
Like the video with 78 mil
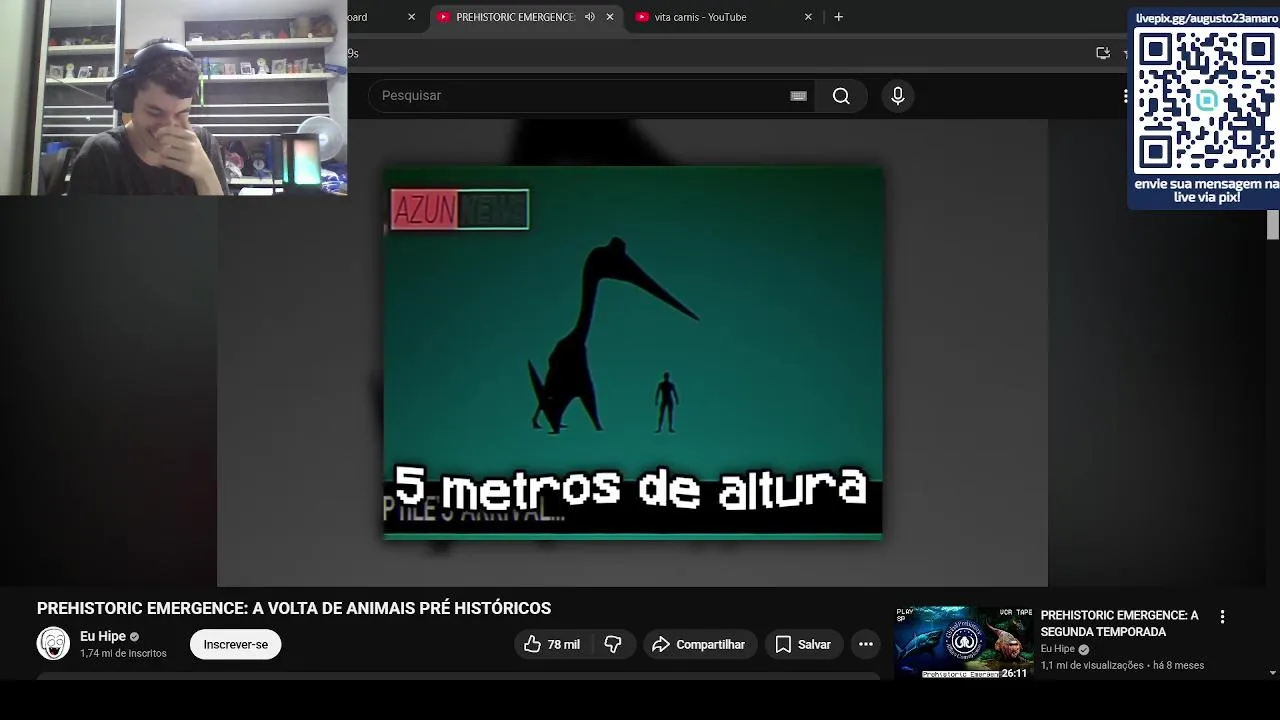(553, 645)
